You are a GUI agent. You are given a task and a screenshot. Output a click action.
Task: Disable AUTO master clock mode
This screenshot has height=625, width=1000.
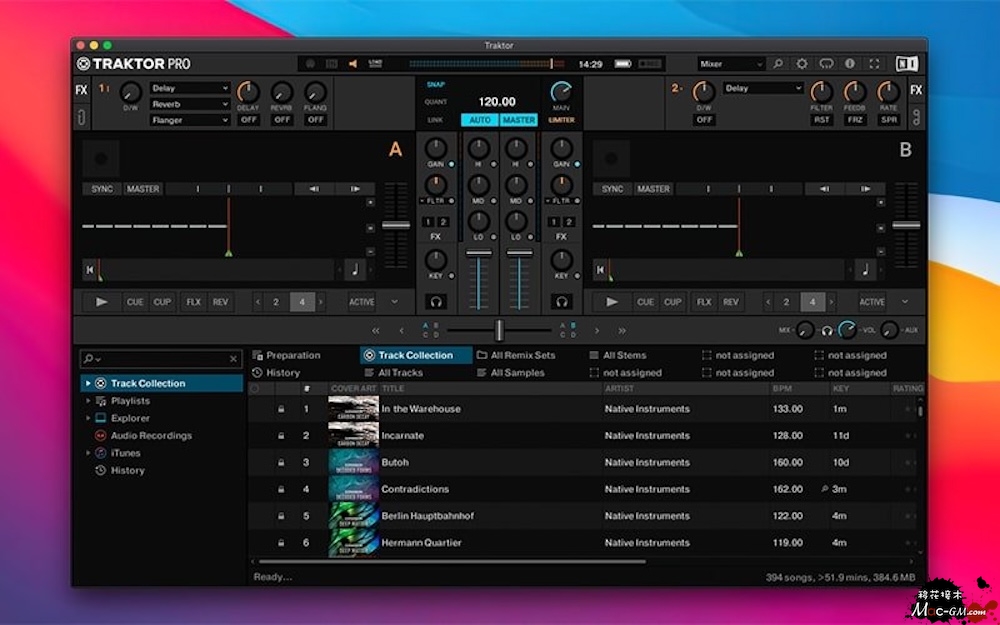479,120
